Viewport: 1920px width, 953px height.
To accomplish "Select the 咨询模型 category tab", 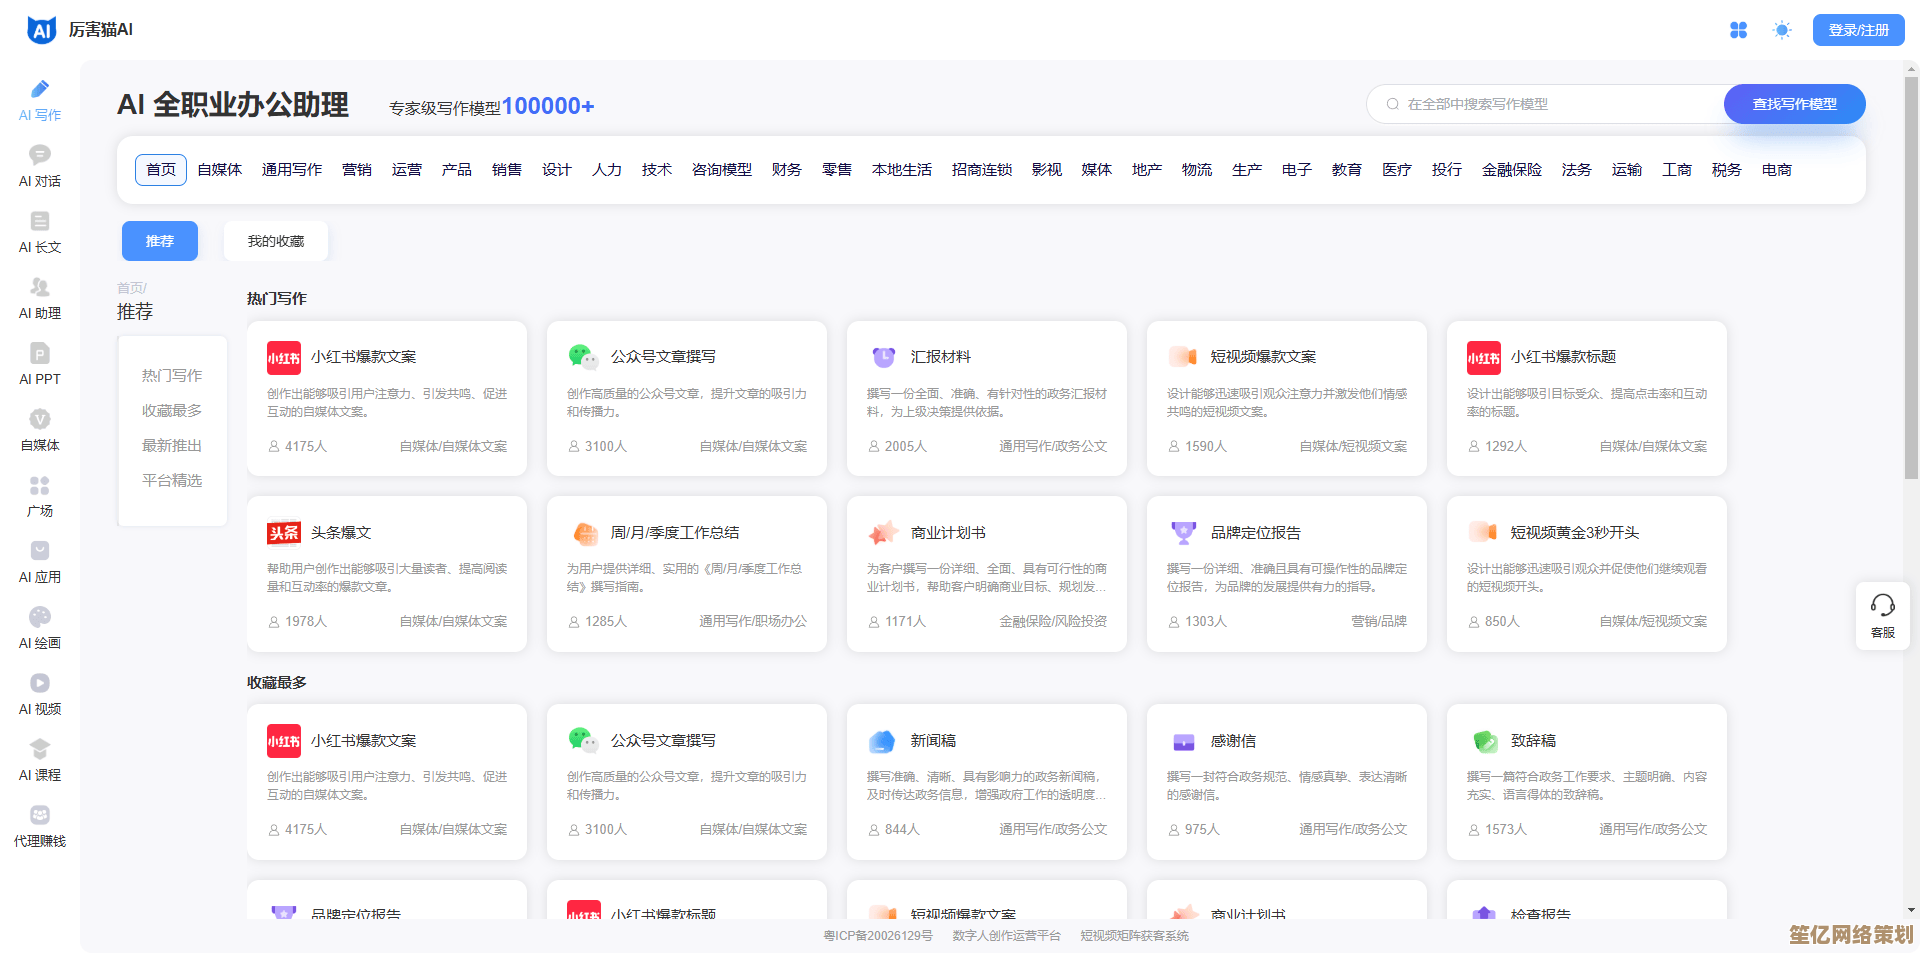I will [x=722, y=170].
